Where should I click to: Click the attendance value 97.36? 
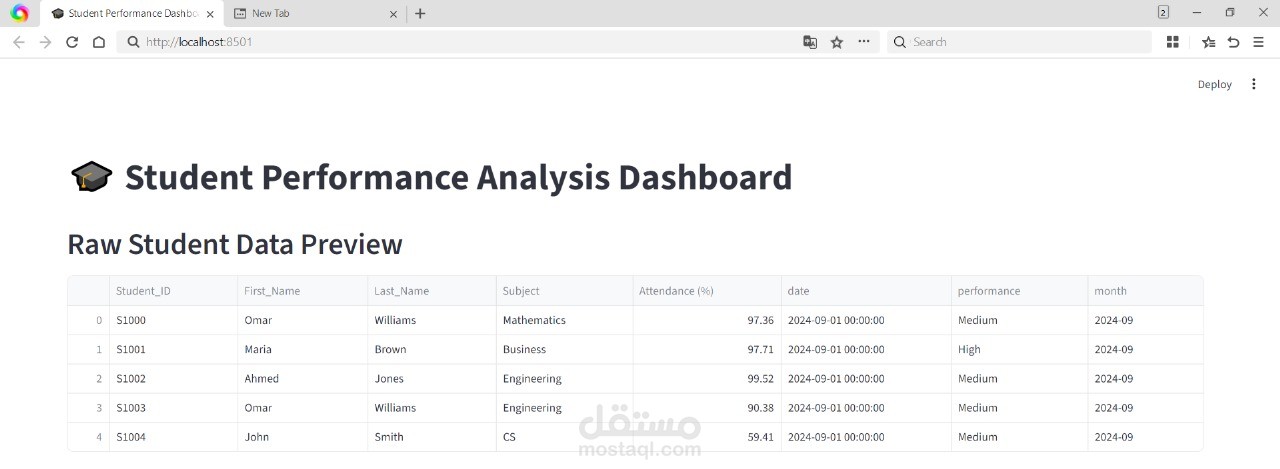707,320
